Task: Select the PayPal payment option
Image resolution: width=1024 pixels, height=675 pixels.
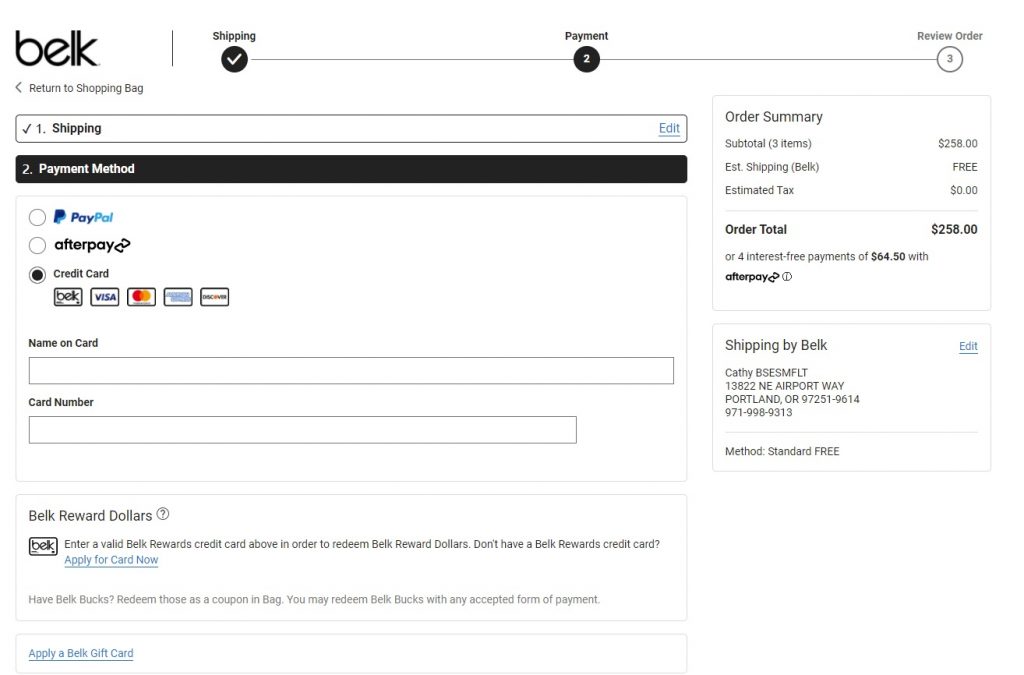Action: [37, 217]
